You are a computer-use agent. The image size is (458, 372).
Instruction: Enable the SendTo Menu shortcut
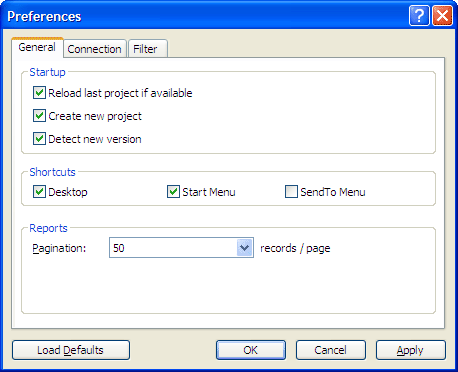291,192
